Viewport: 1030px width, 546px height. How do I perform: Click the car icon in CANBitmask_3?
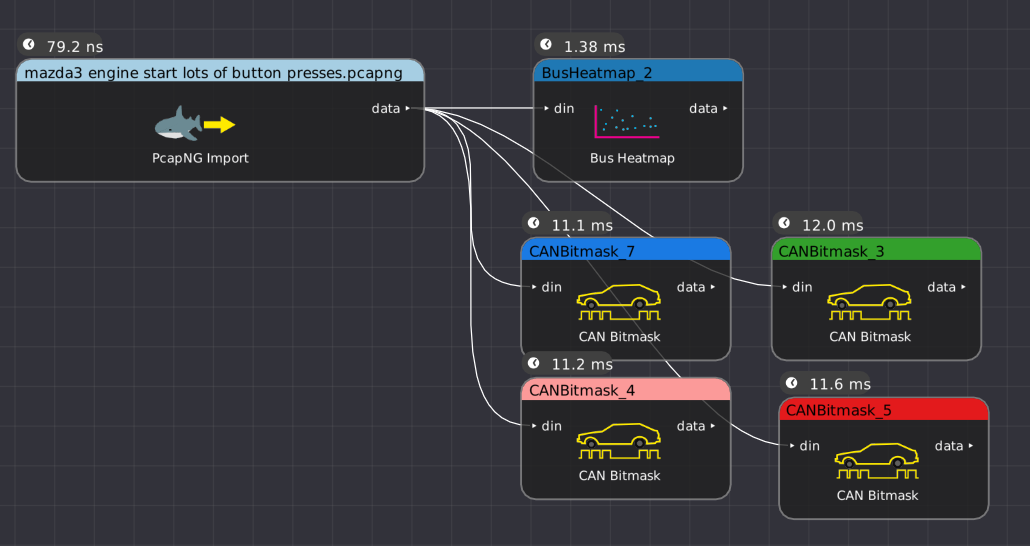pos(869,302)
